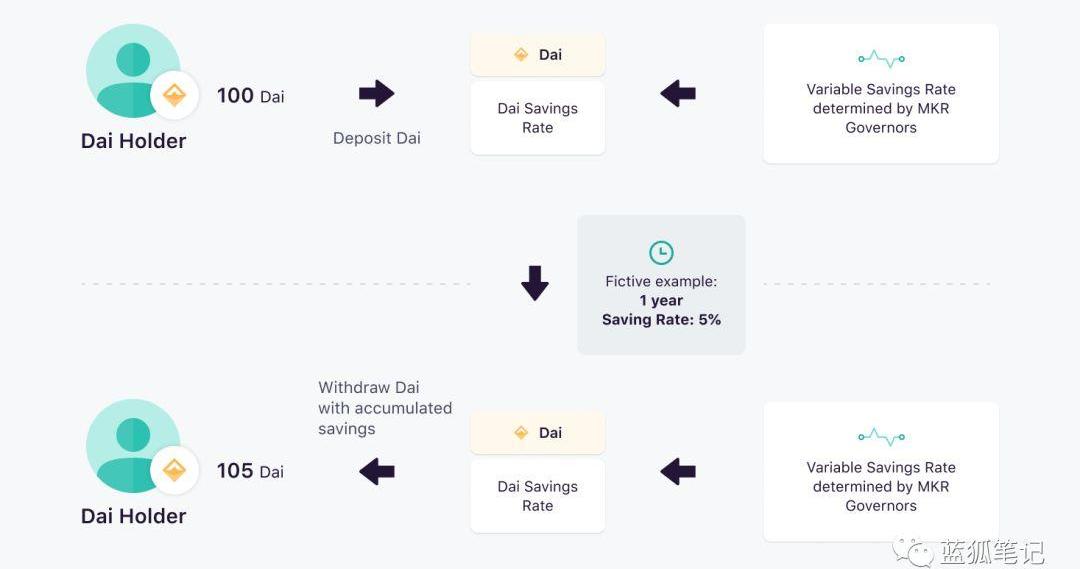The width and height of the screenshot is (1080, 569).
Task: Click the bottom Dai Savings Rate card
Action: pyautogui.click(x=538, y=496)
